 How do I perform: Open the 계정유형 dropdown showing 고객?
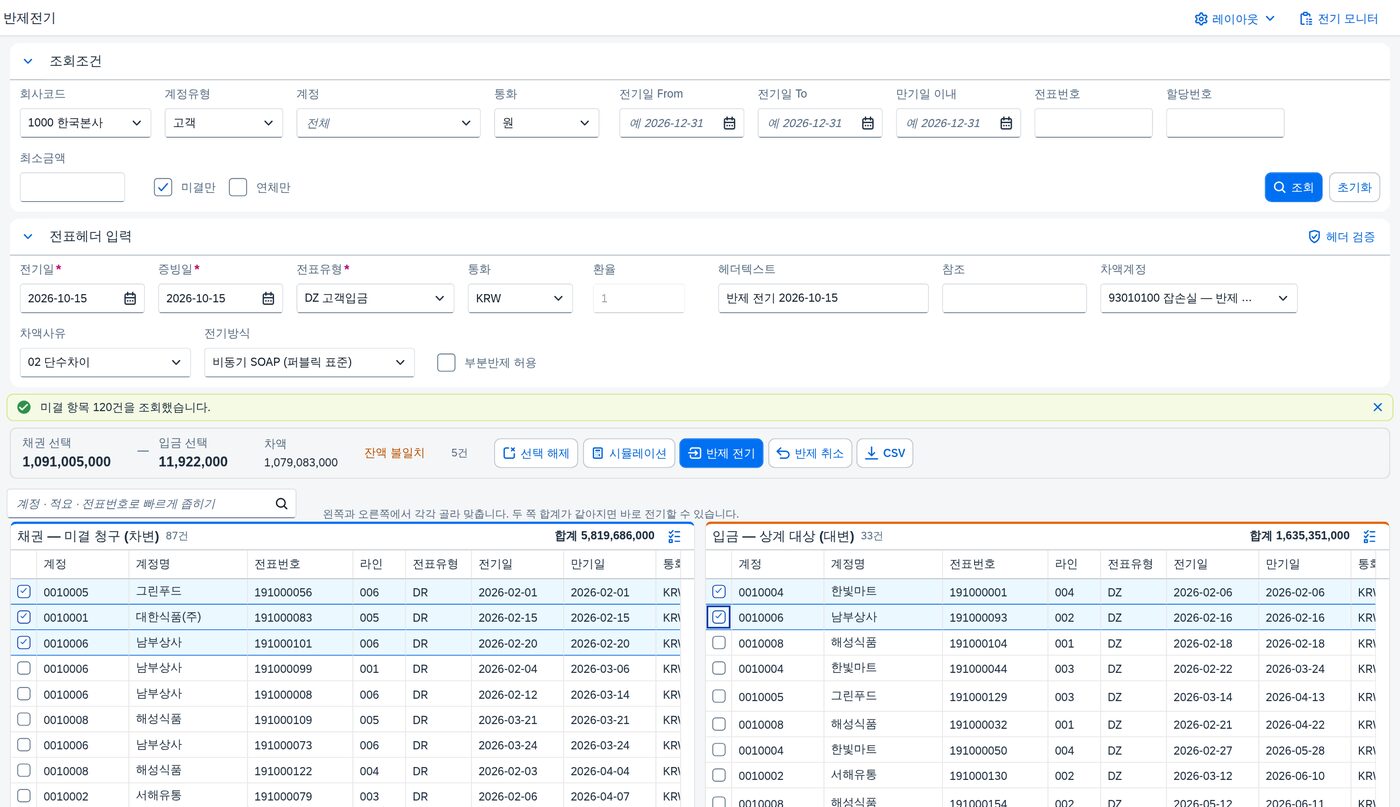[224, 123]
